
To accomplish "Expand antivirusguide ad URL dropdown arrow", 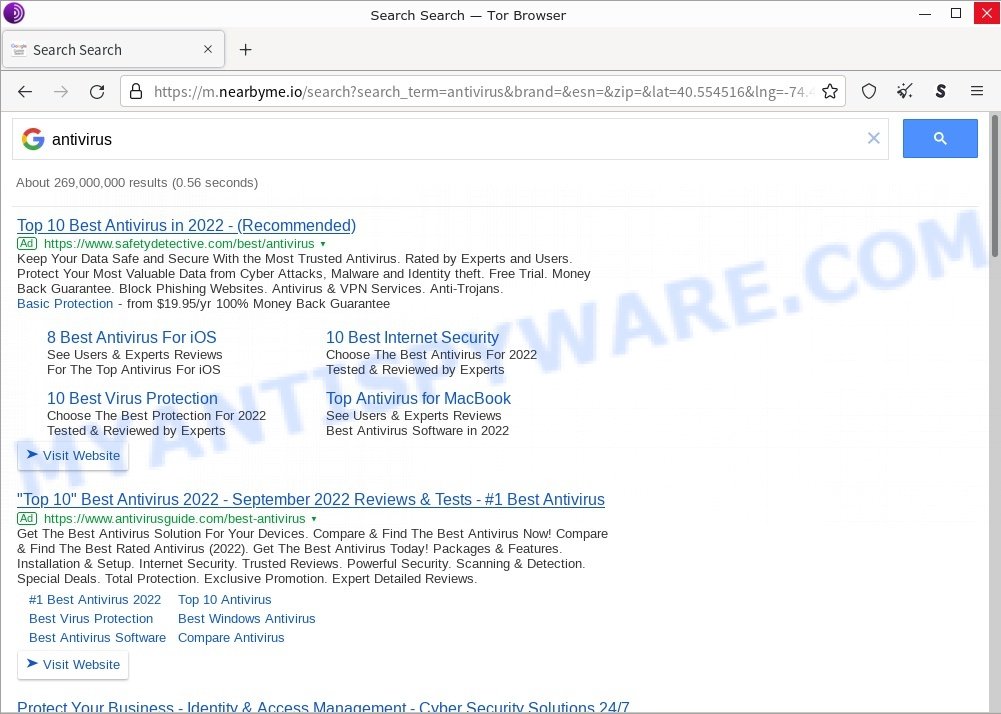I will (x=313, y=519).
